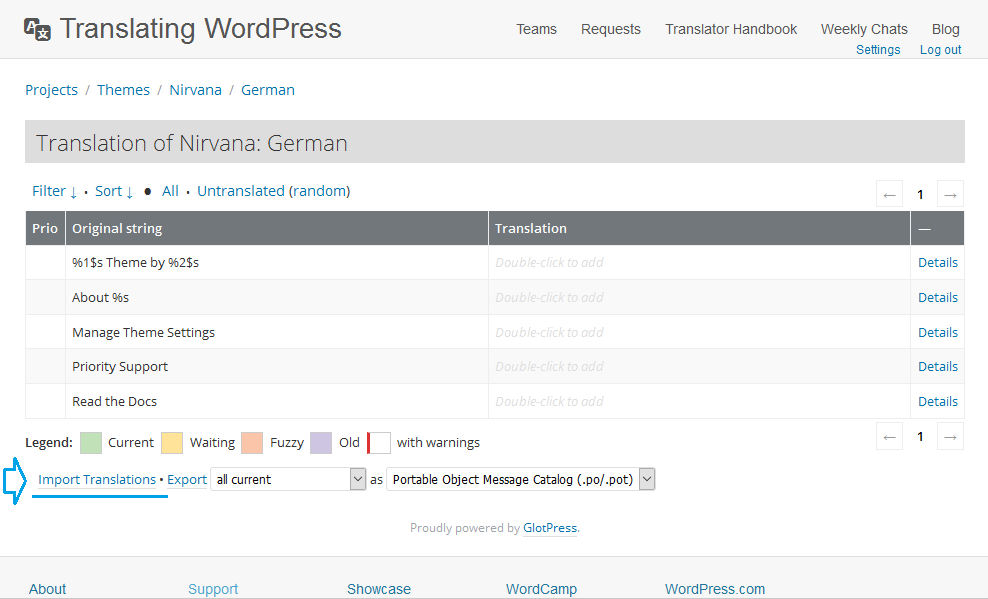This screenshot has height=599, width=988.
Task: Open the footer Support link
Action: coord(213,590)
